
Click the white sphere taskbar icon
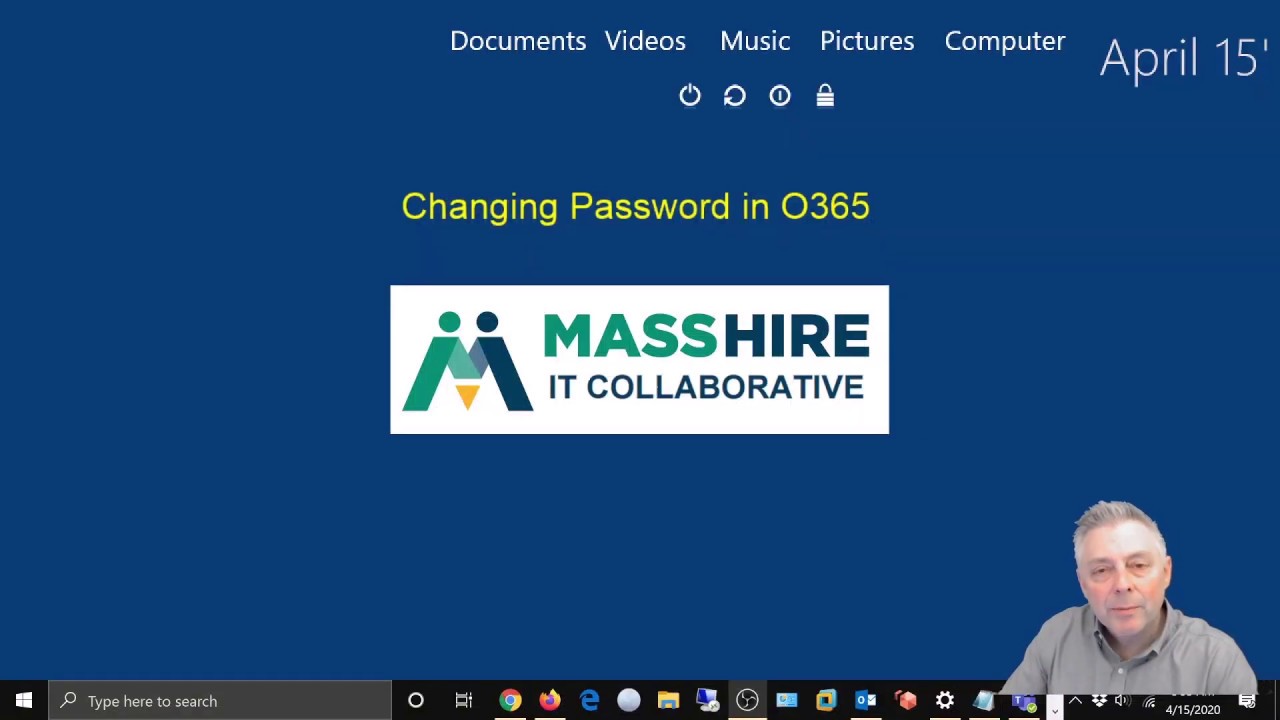628,701
